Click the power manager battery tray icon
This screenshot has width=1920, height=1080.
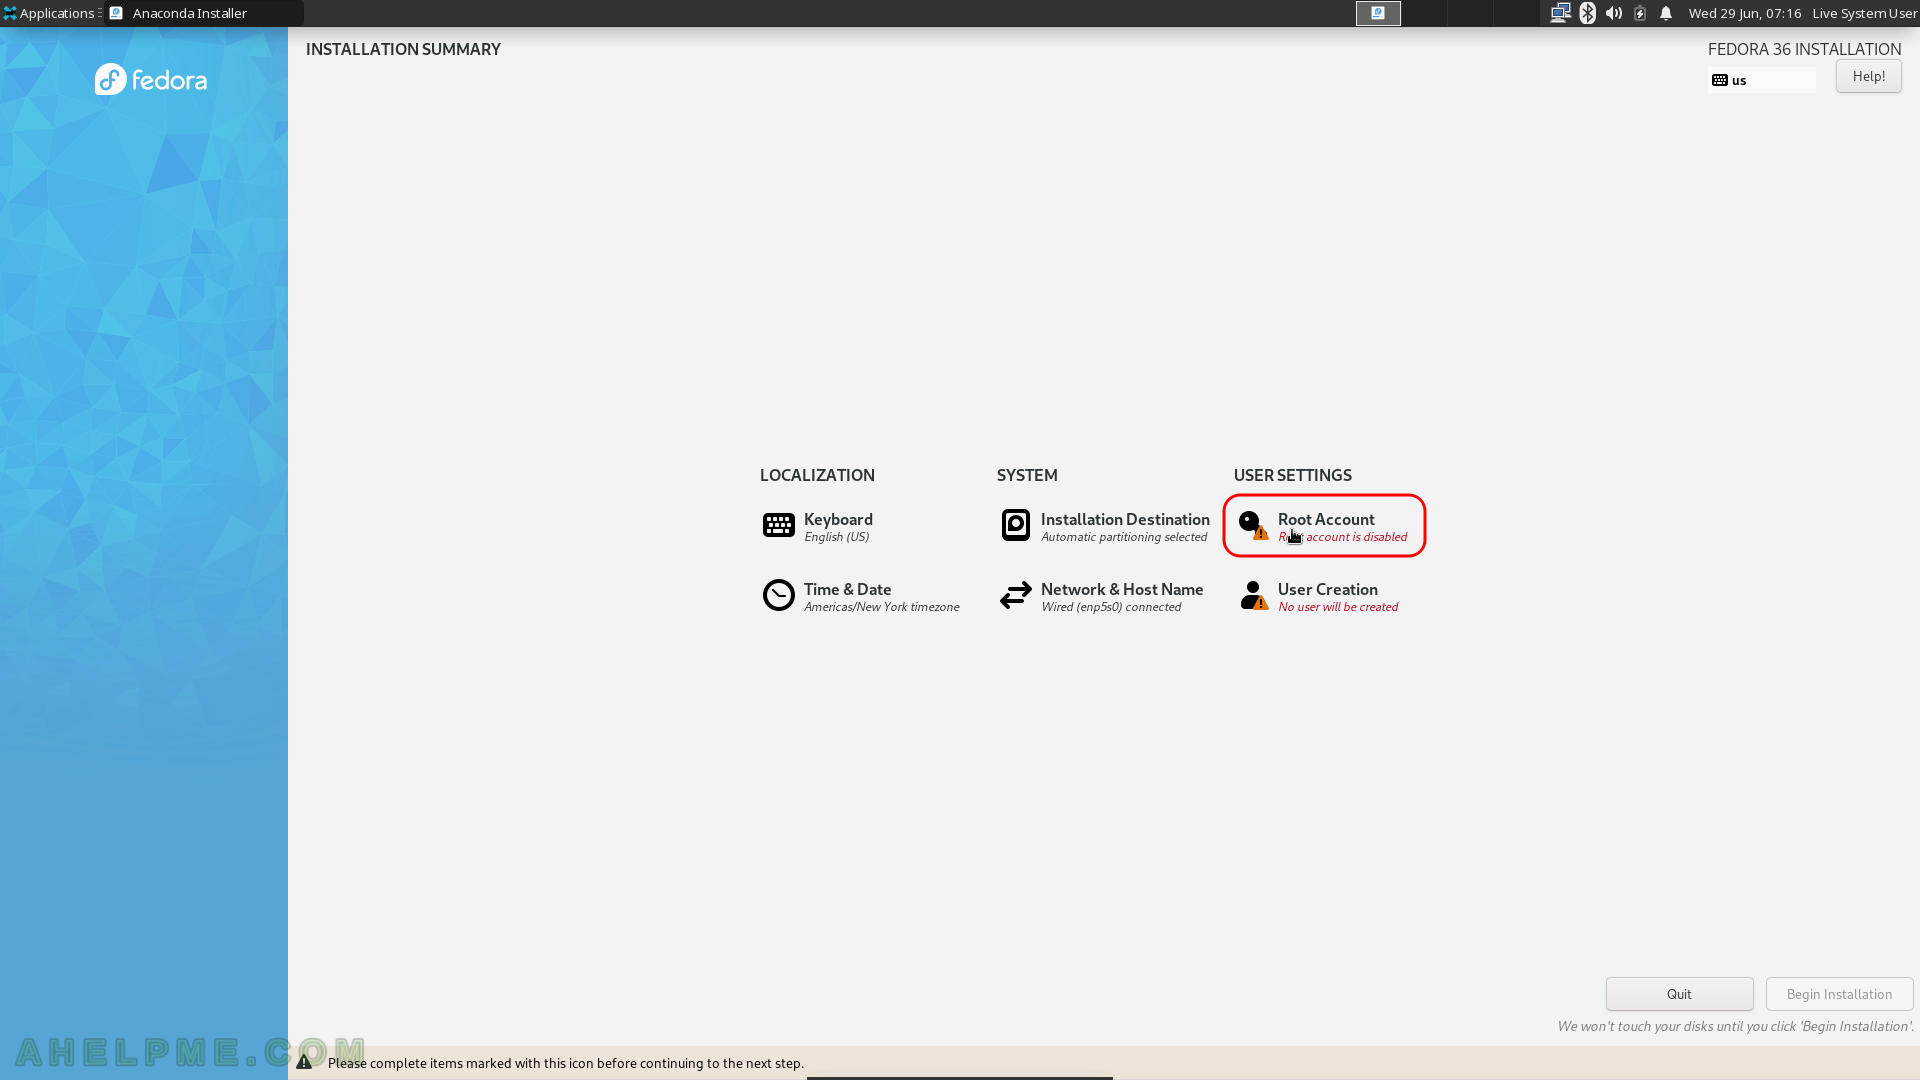pos(1640,13)
